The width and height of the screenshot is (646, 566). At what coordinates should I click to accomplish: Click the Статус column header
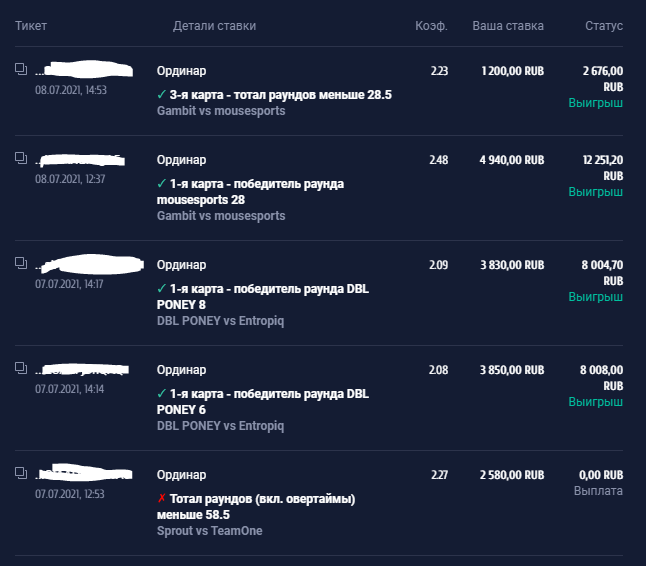pos(604,26)
